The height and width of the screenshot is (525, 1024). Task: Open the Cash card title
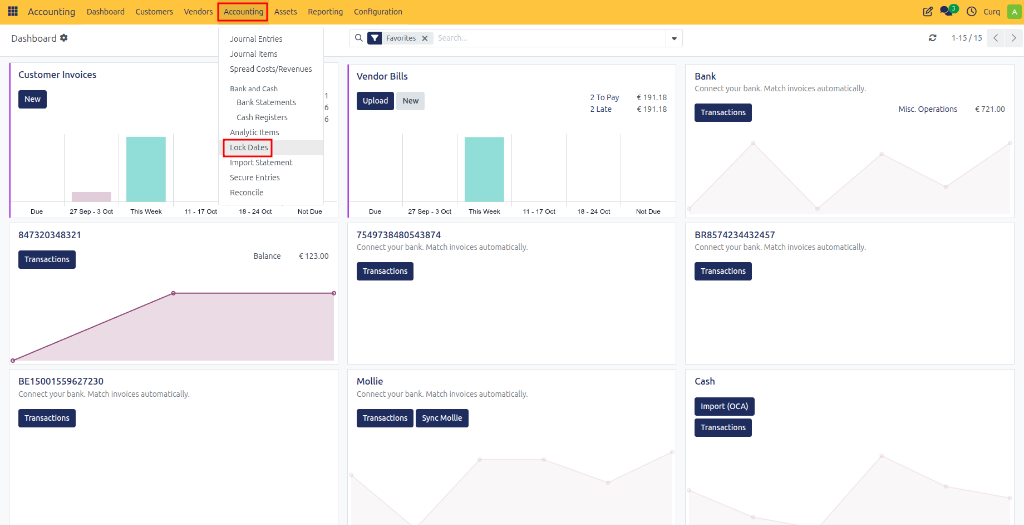705,381
